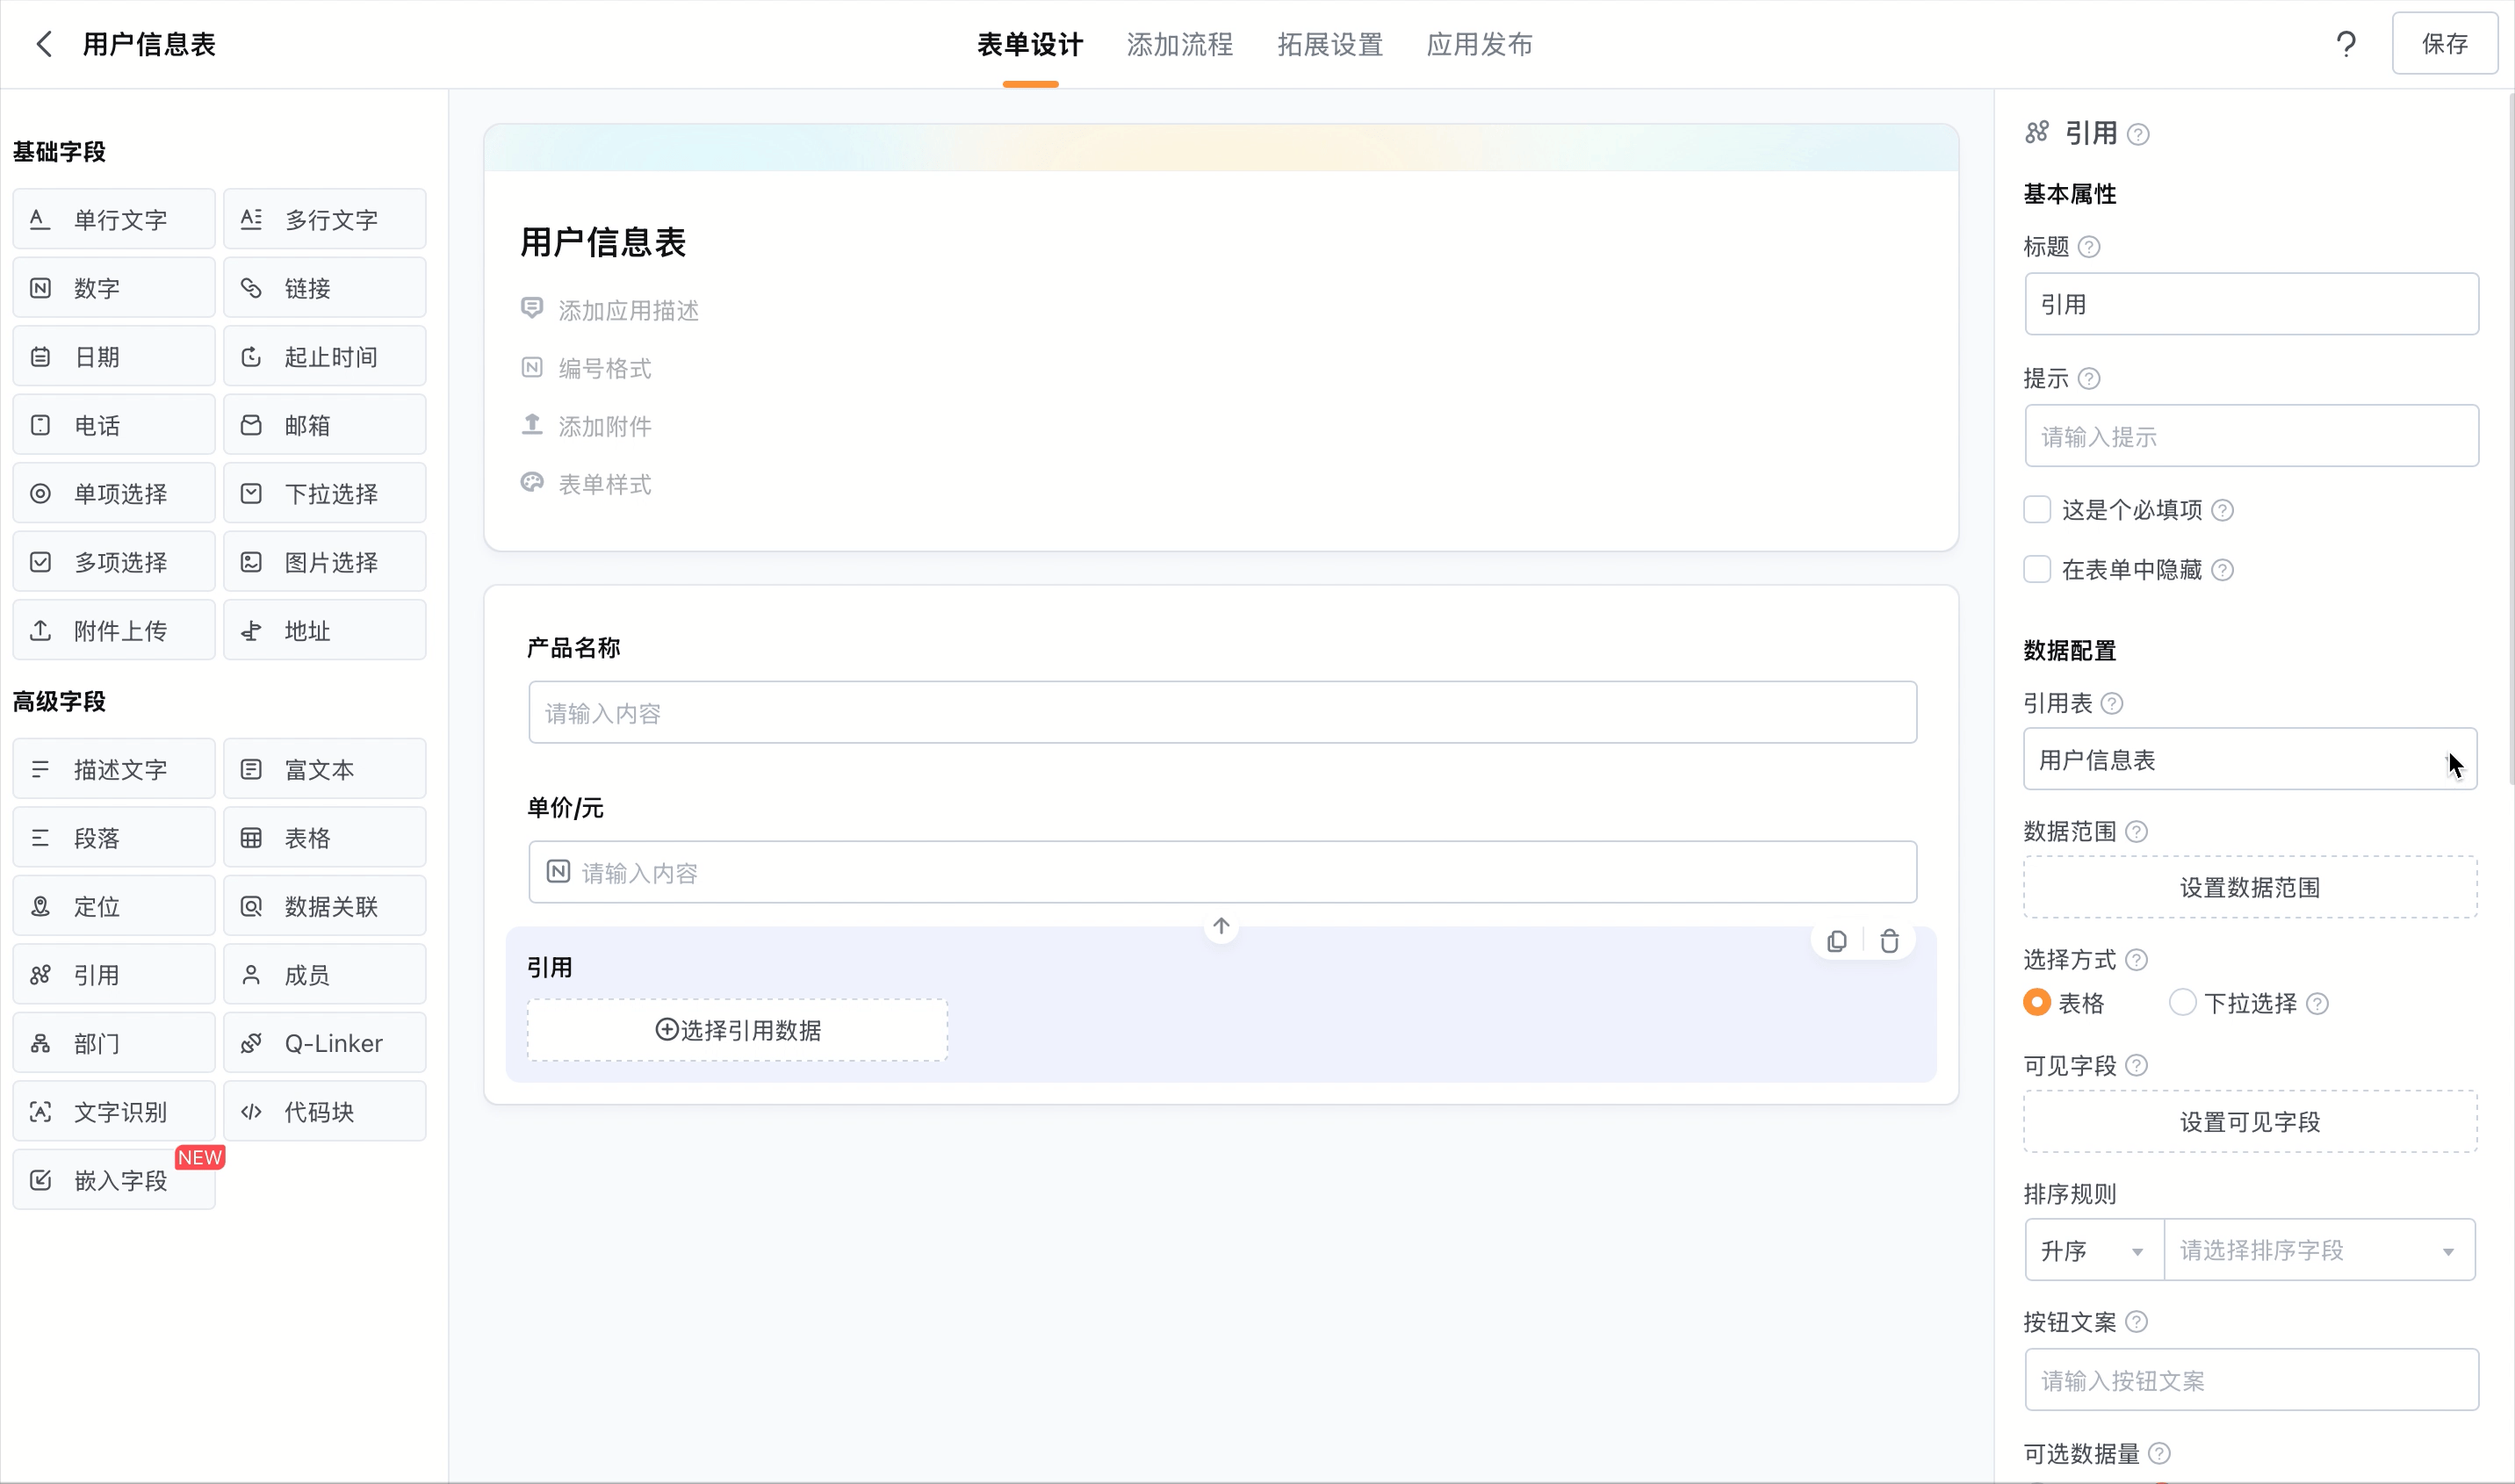Select the 表格 radio option under 选择方式
The height and width of the screenshot is (1484, 2515).
[x=2037, y=1002]
